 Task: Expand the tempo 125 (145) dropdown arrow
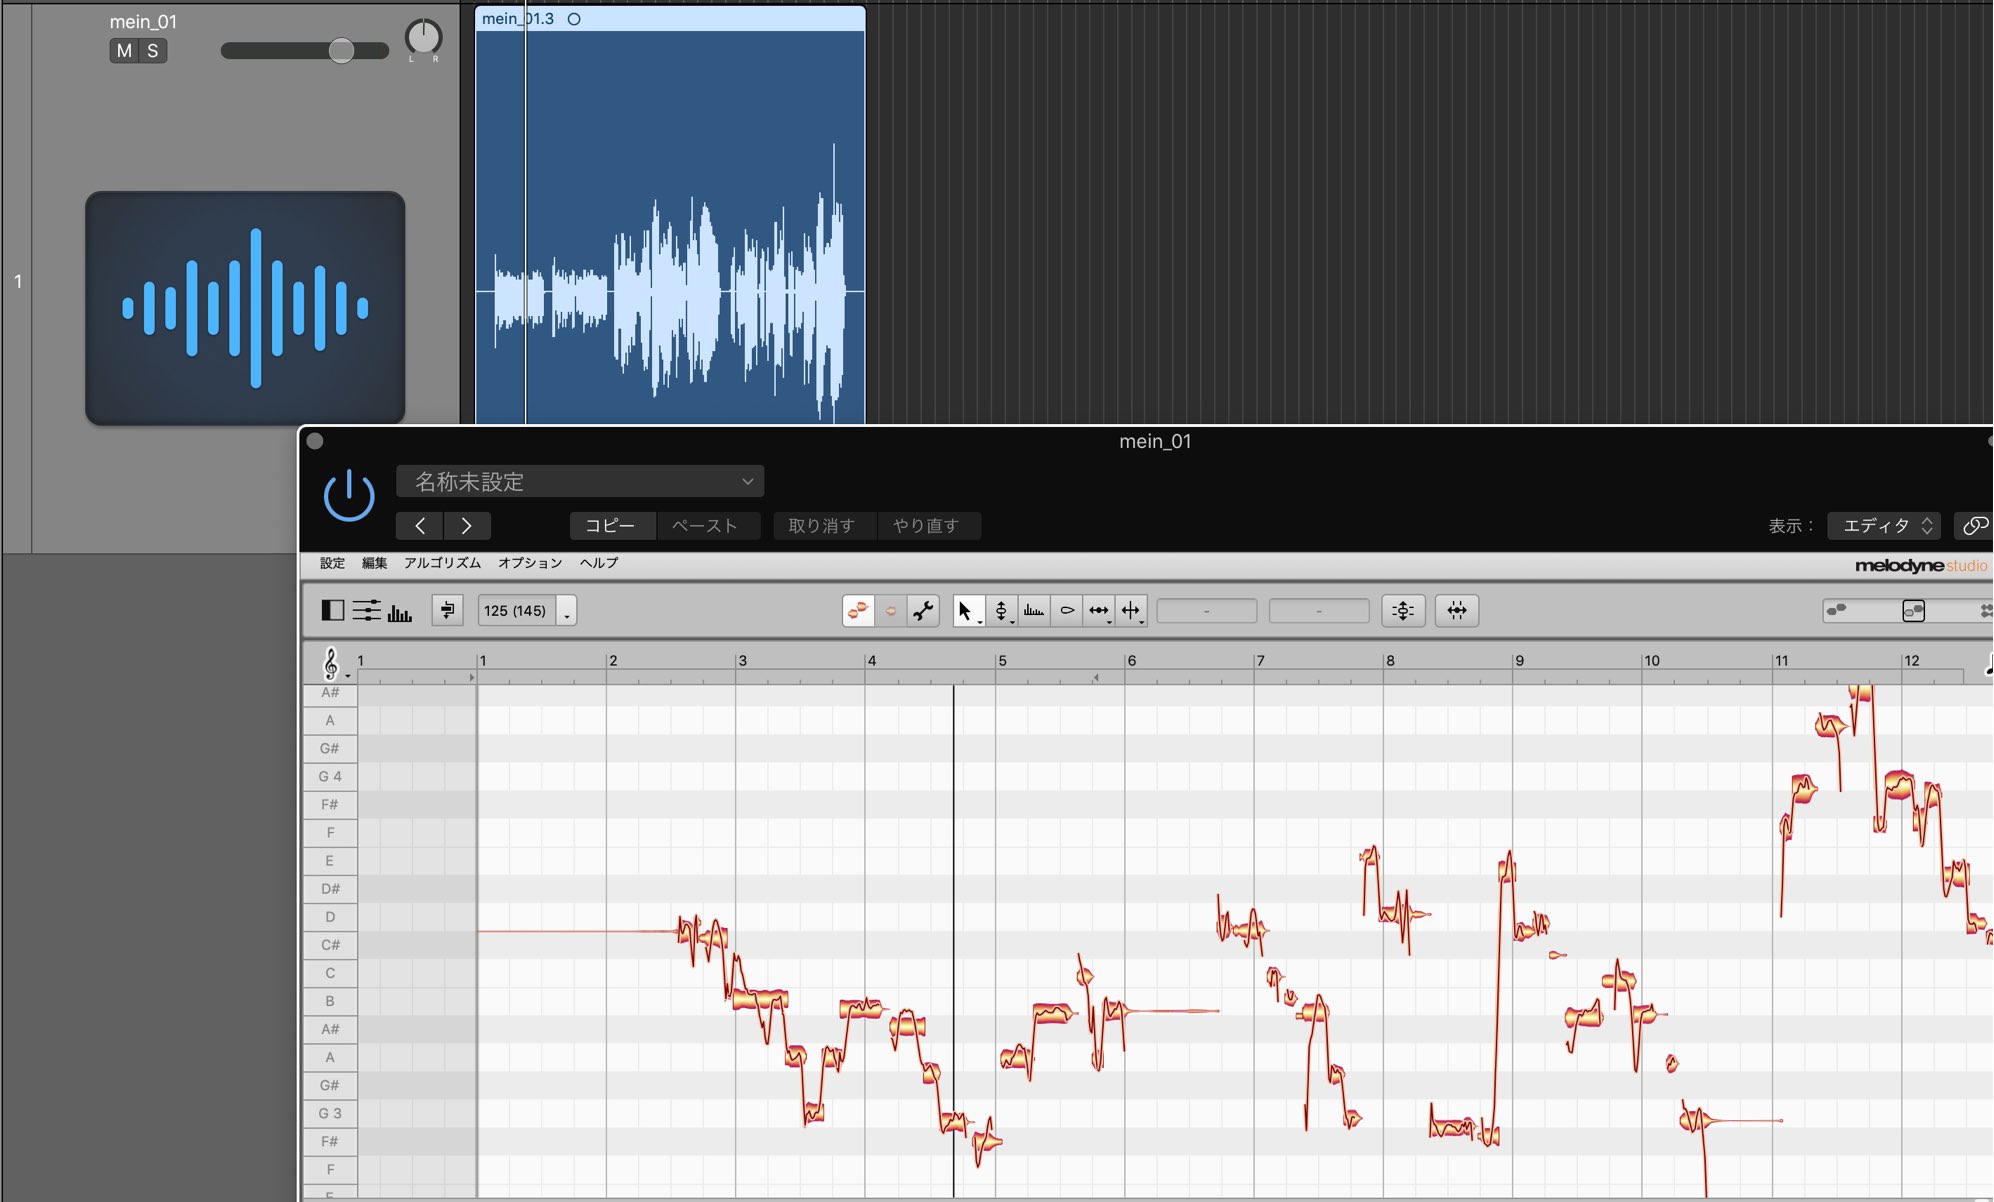point(567,611)
